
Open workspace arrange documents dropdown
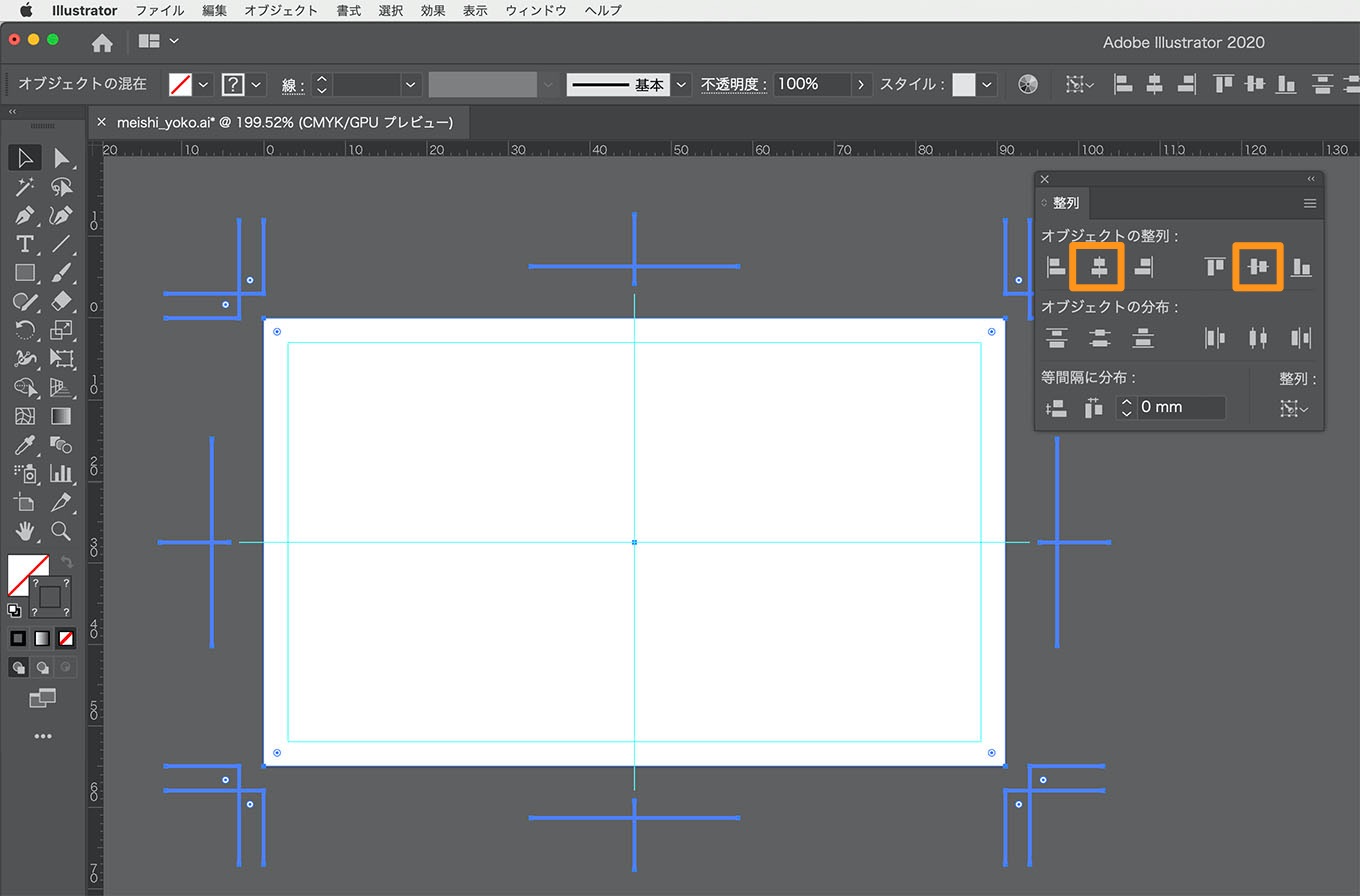coord(159,41)
